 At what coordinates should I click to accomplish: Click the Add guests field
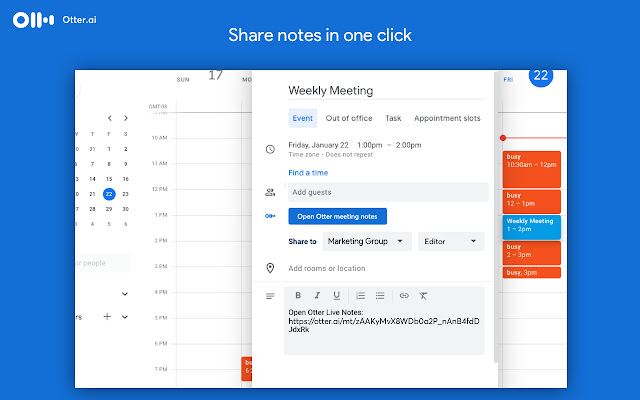click(388, 192)
